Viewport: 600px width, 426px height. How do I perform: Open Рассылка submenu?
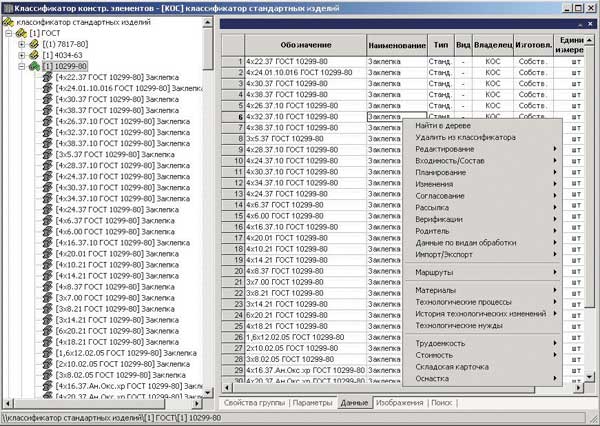point(483,208)
